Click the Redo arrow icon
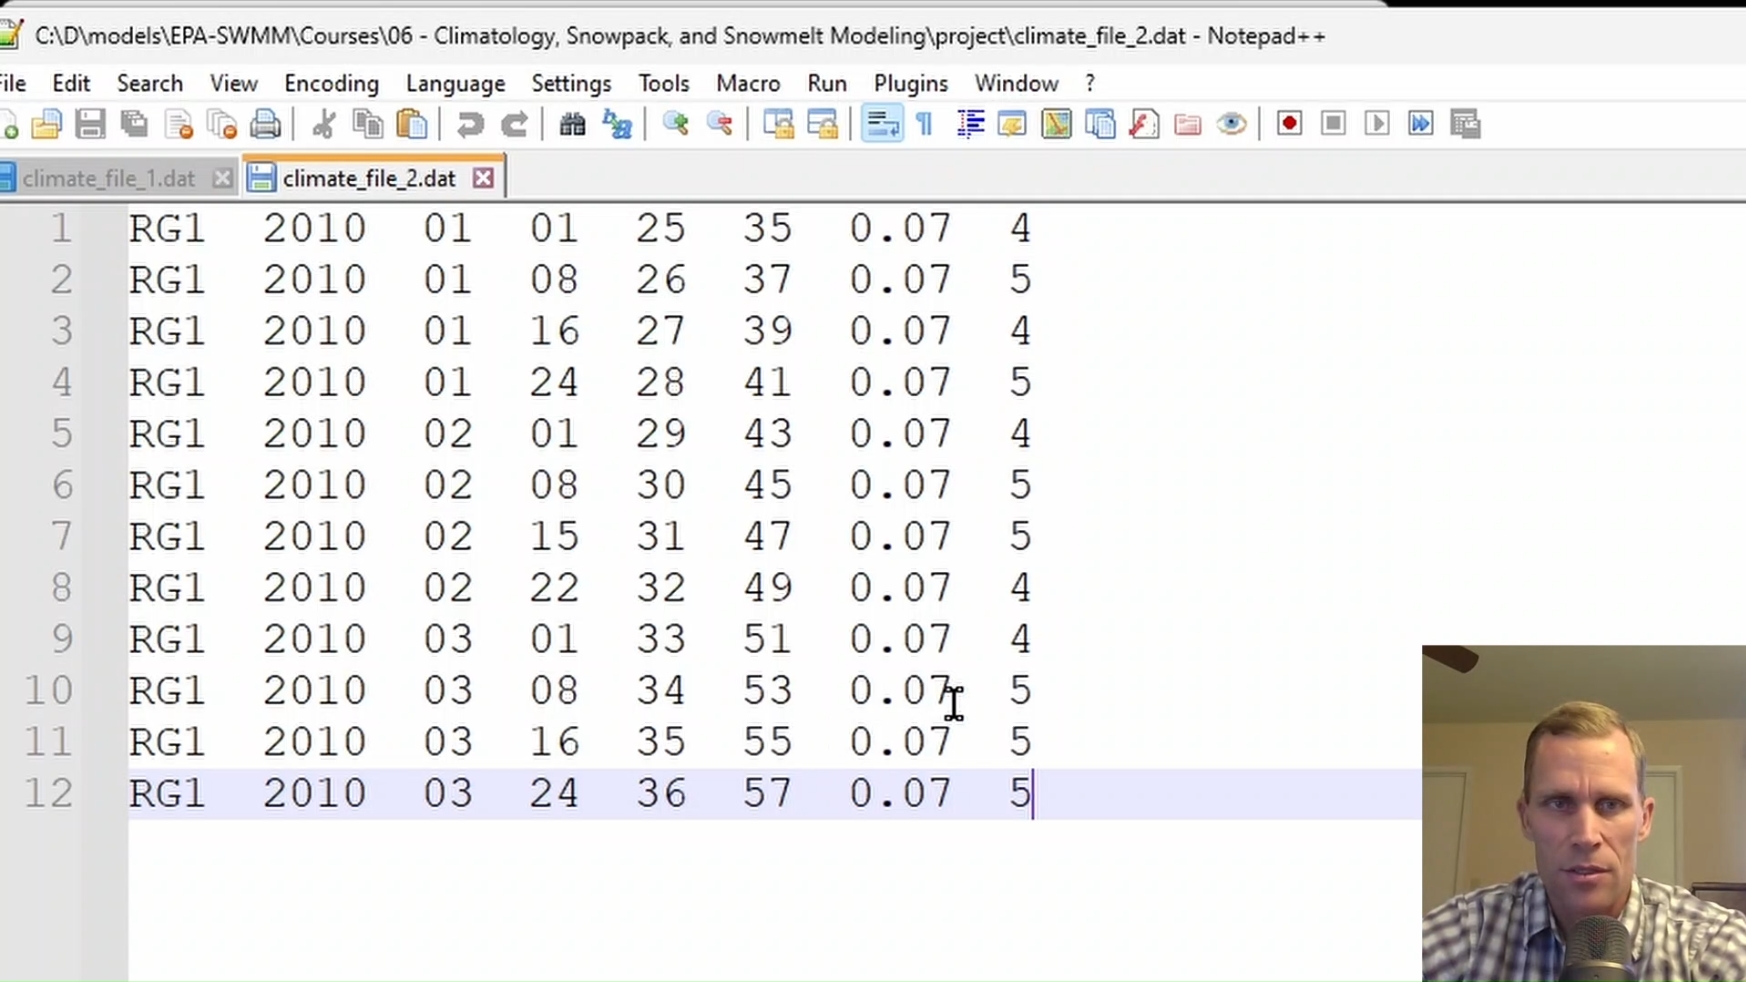This screenshot has height=982, width=1746. (x=514, y=124)
